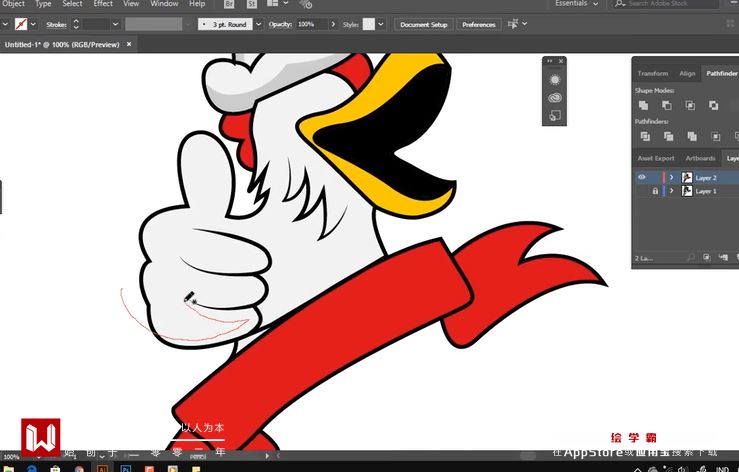Open the Type menu
Image resolution: width=739 pixels, height=472 pixels.
[43, 4]
